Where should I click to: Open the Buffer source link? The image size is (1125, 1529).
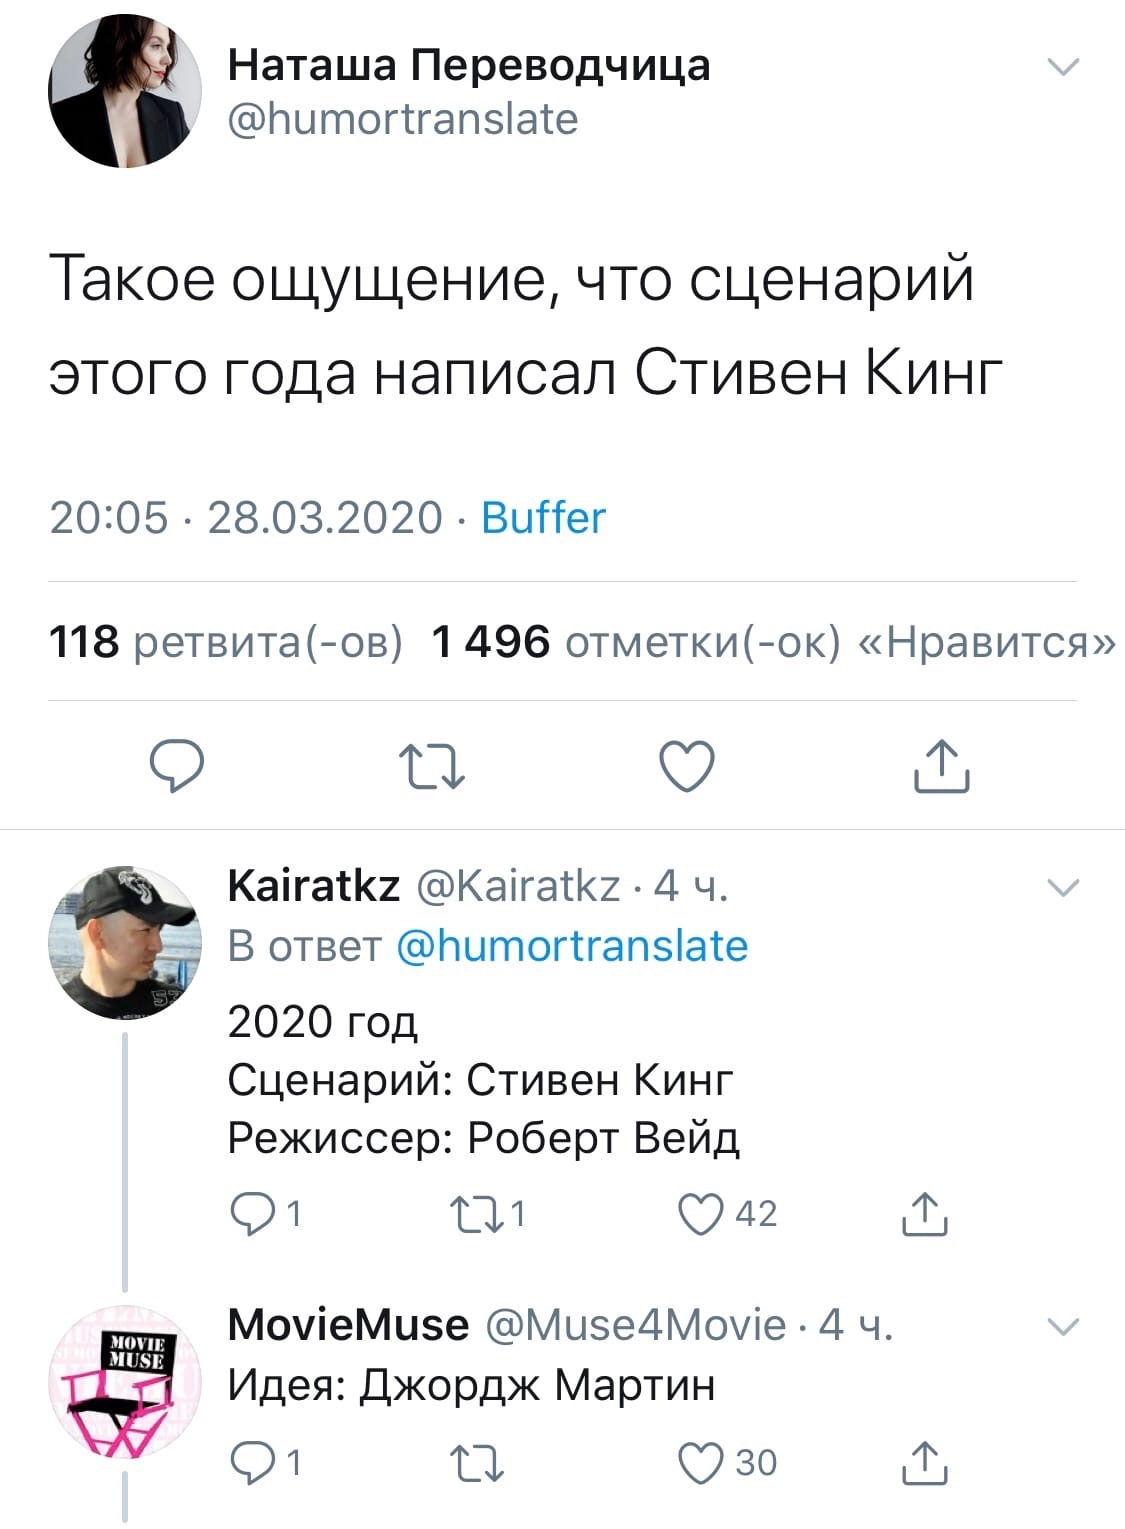(x=543, y=518)
